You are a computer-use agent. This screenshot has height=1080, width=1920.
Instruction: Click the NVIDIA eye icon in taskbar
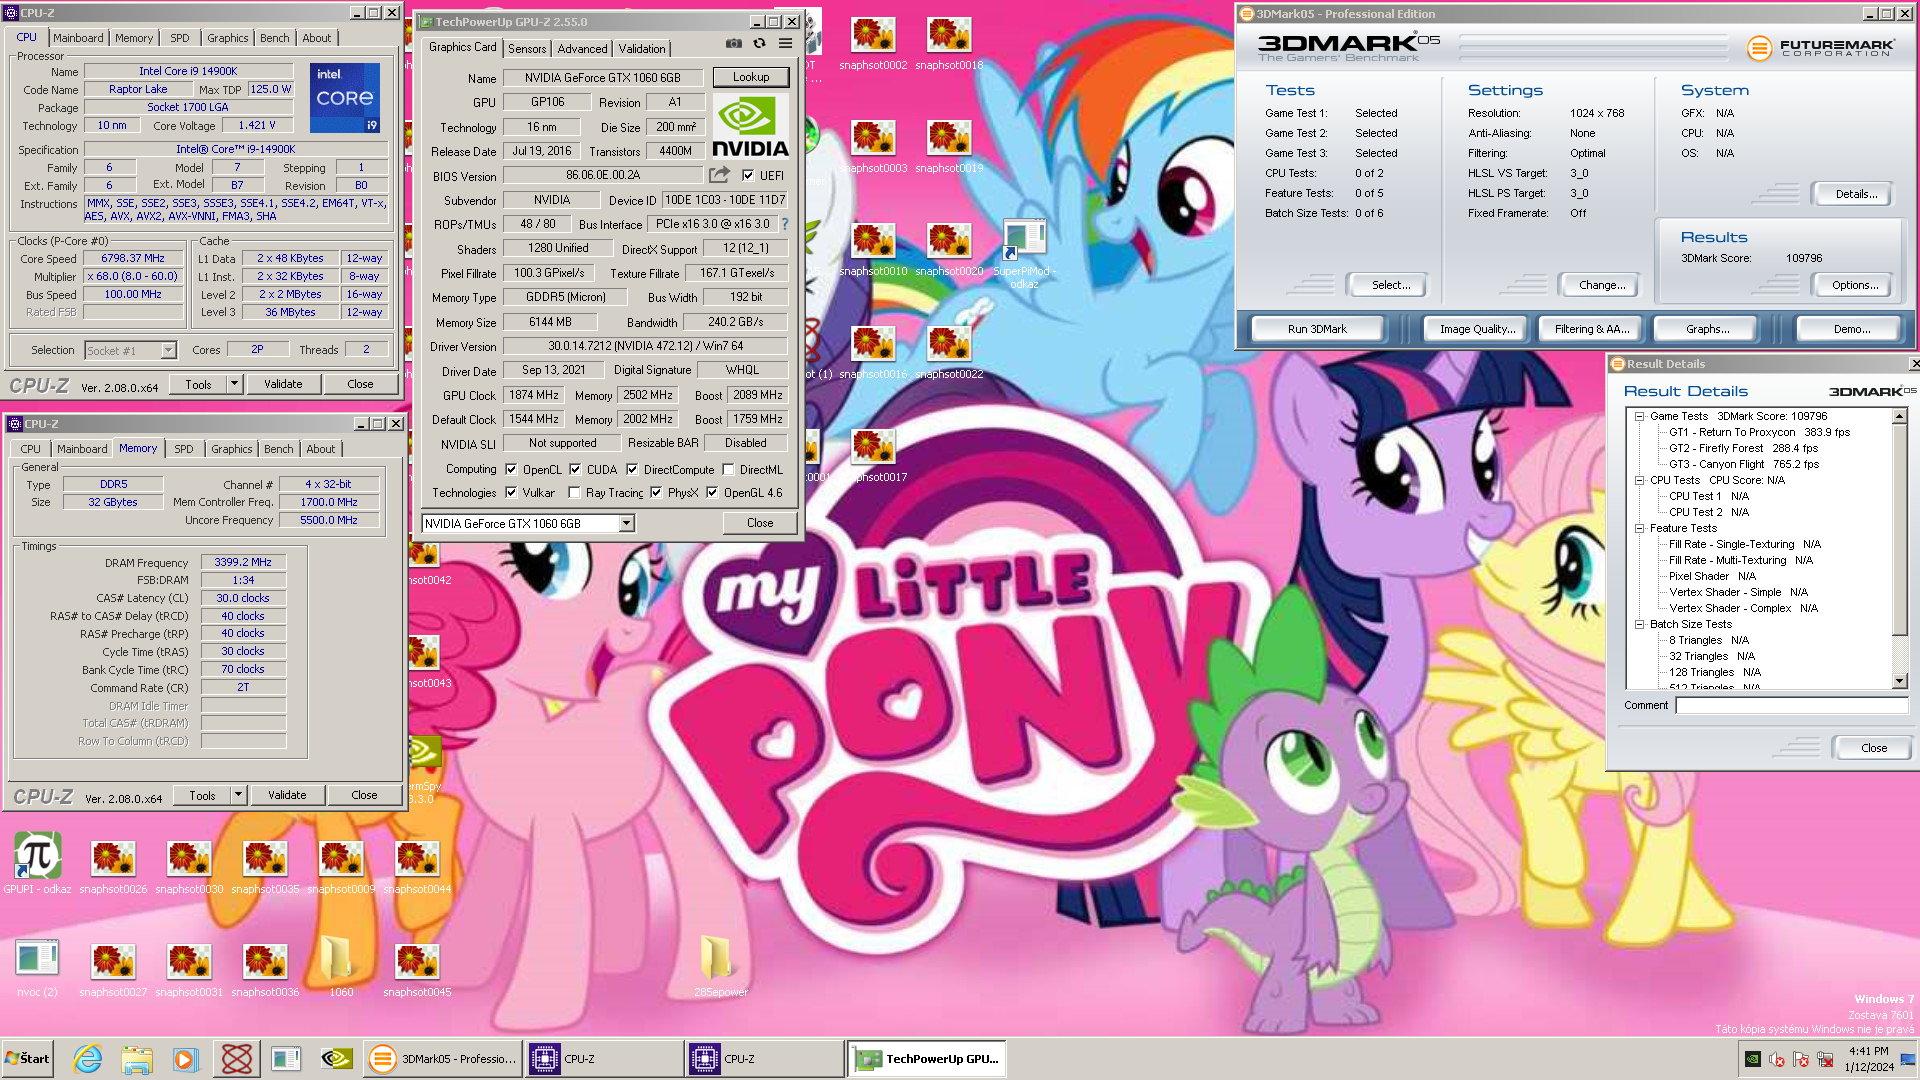click(336, 1058)
